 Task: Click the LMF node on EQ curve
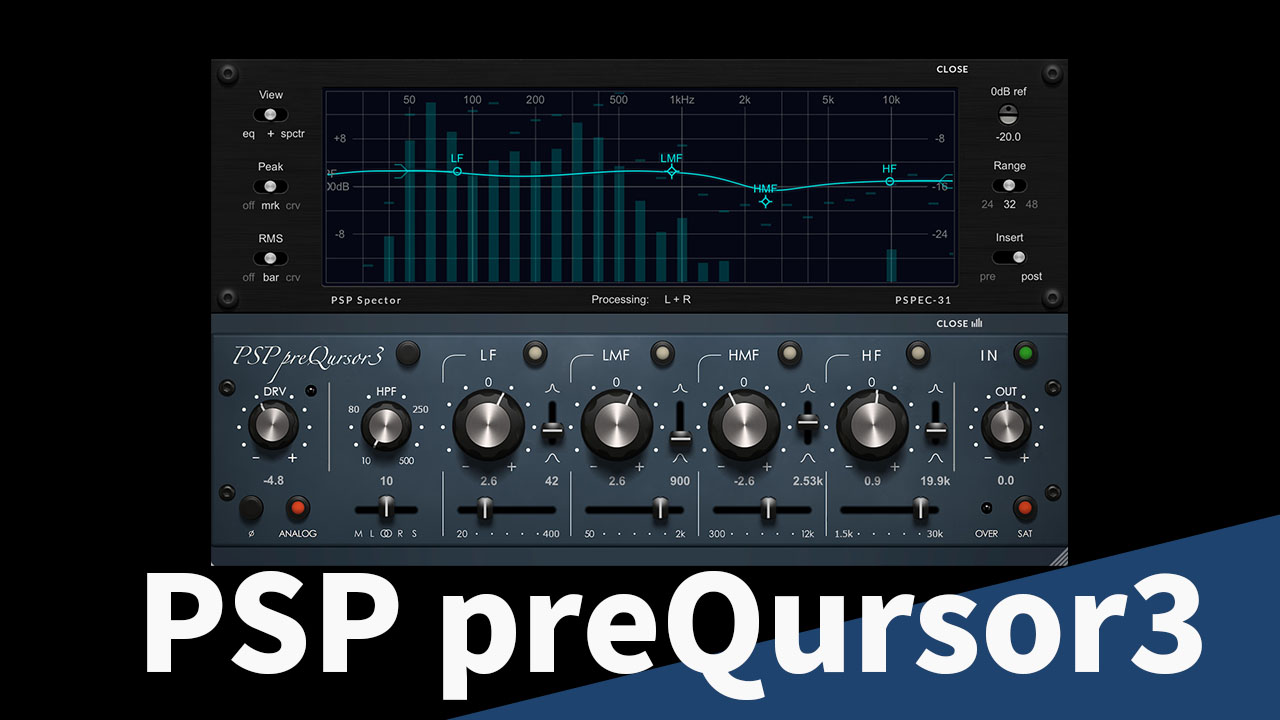[x=672, y=172]
